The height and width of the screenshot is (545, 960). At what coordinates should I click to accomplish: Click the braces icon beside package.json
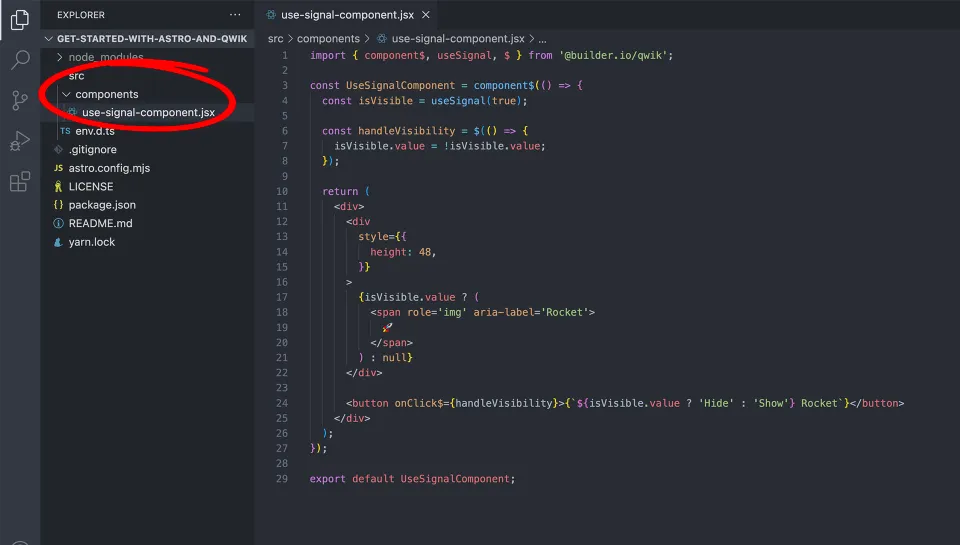58,205
